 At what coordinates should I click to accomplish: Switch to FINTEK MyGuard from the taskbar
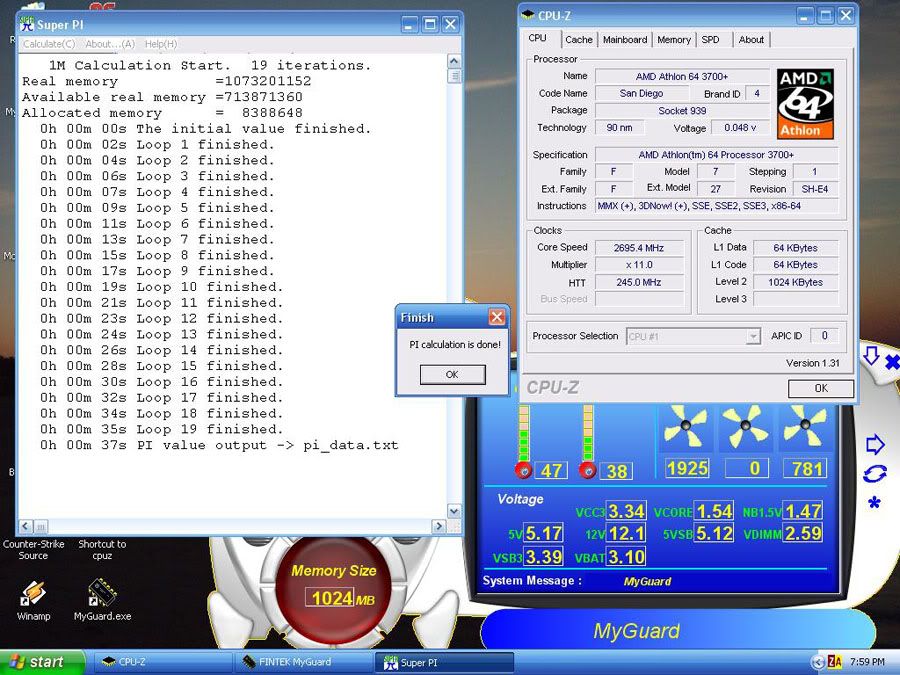[303, 662]
